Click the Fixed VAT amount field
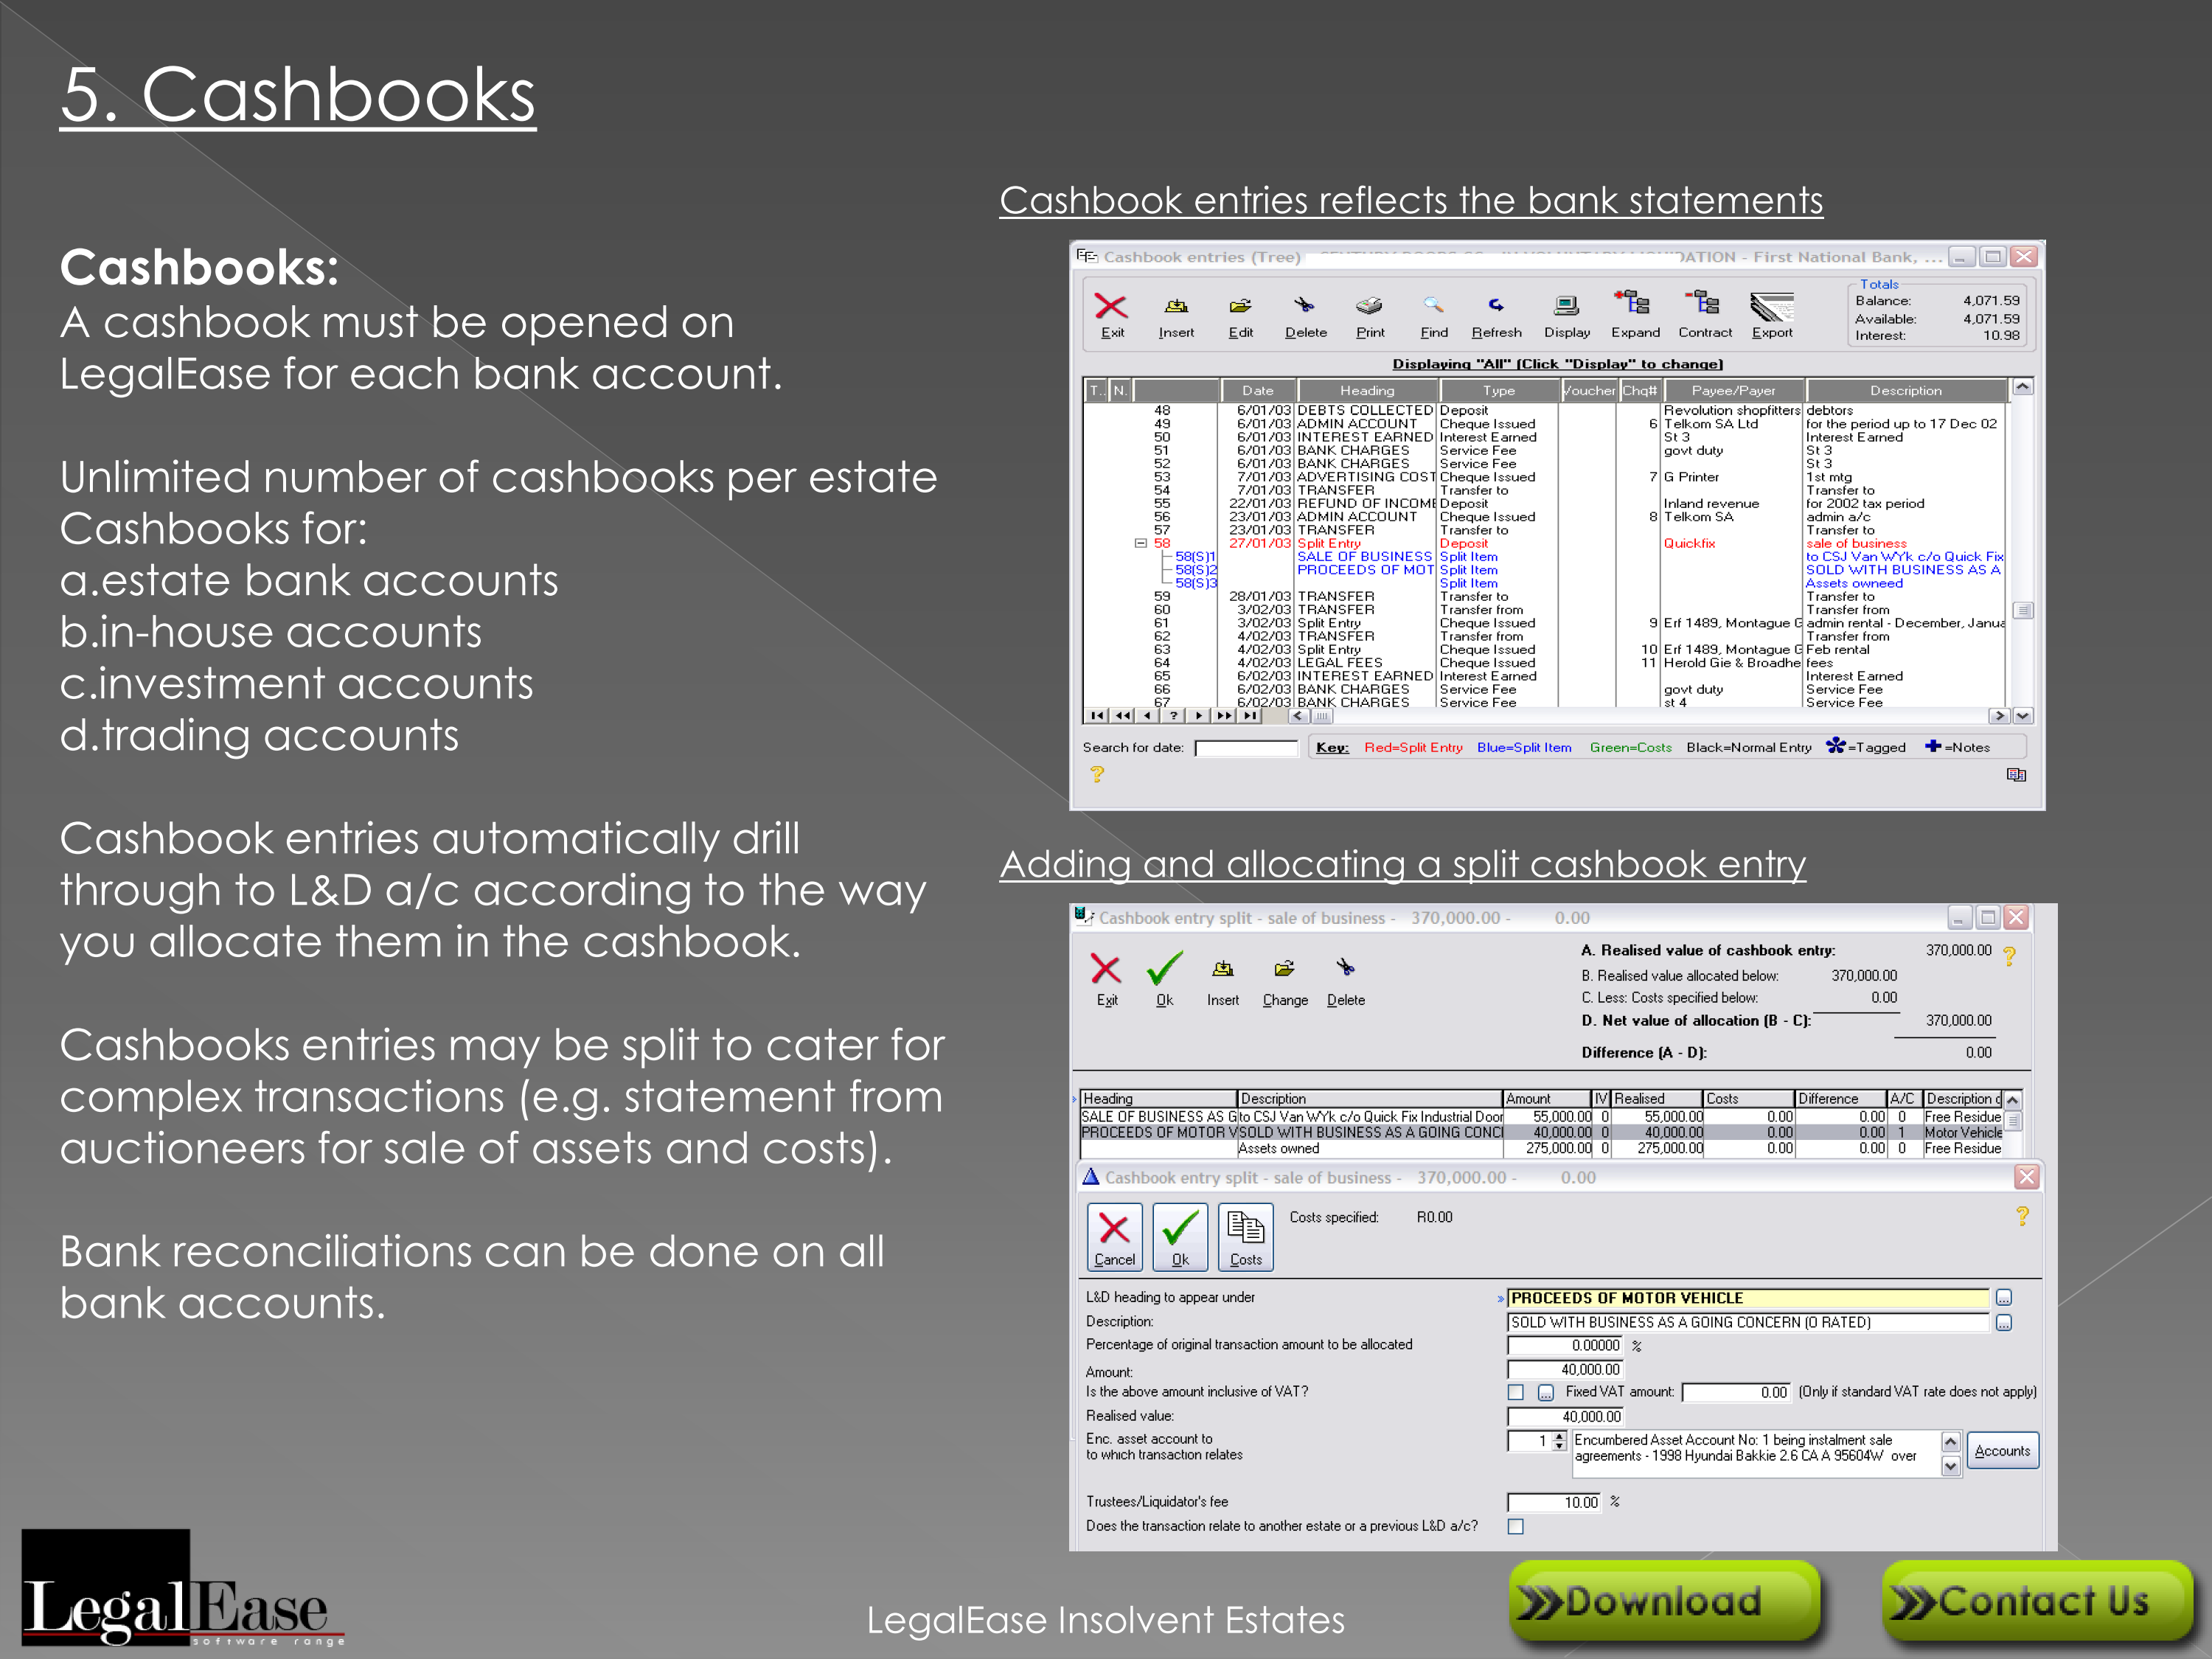2212x1659 pixels. [1736, 1392]
